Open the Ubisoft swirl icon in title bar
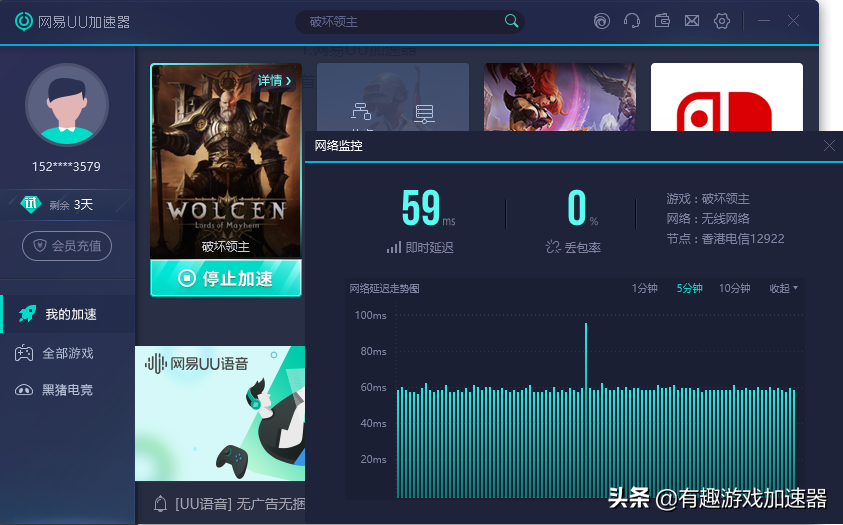The image size is (843, 525). pyautogui.click(x=602, y=21)
